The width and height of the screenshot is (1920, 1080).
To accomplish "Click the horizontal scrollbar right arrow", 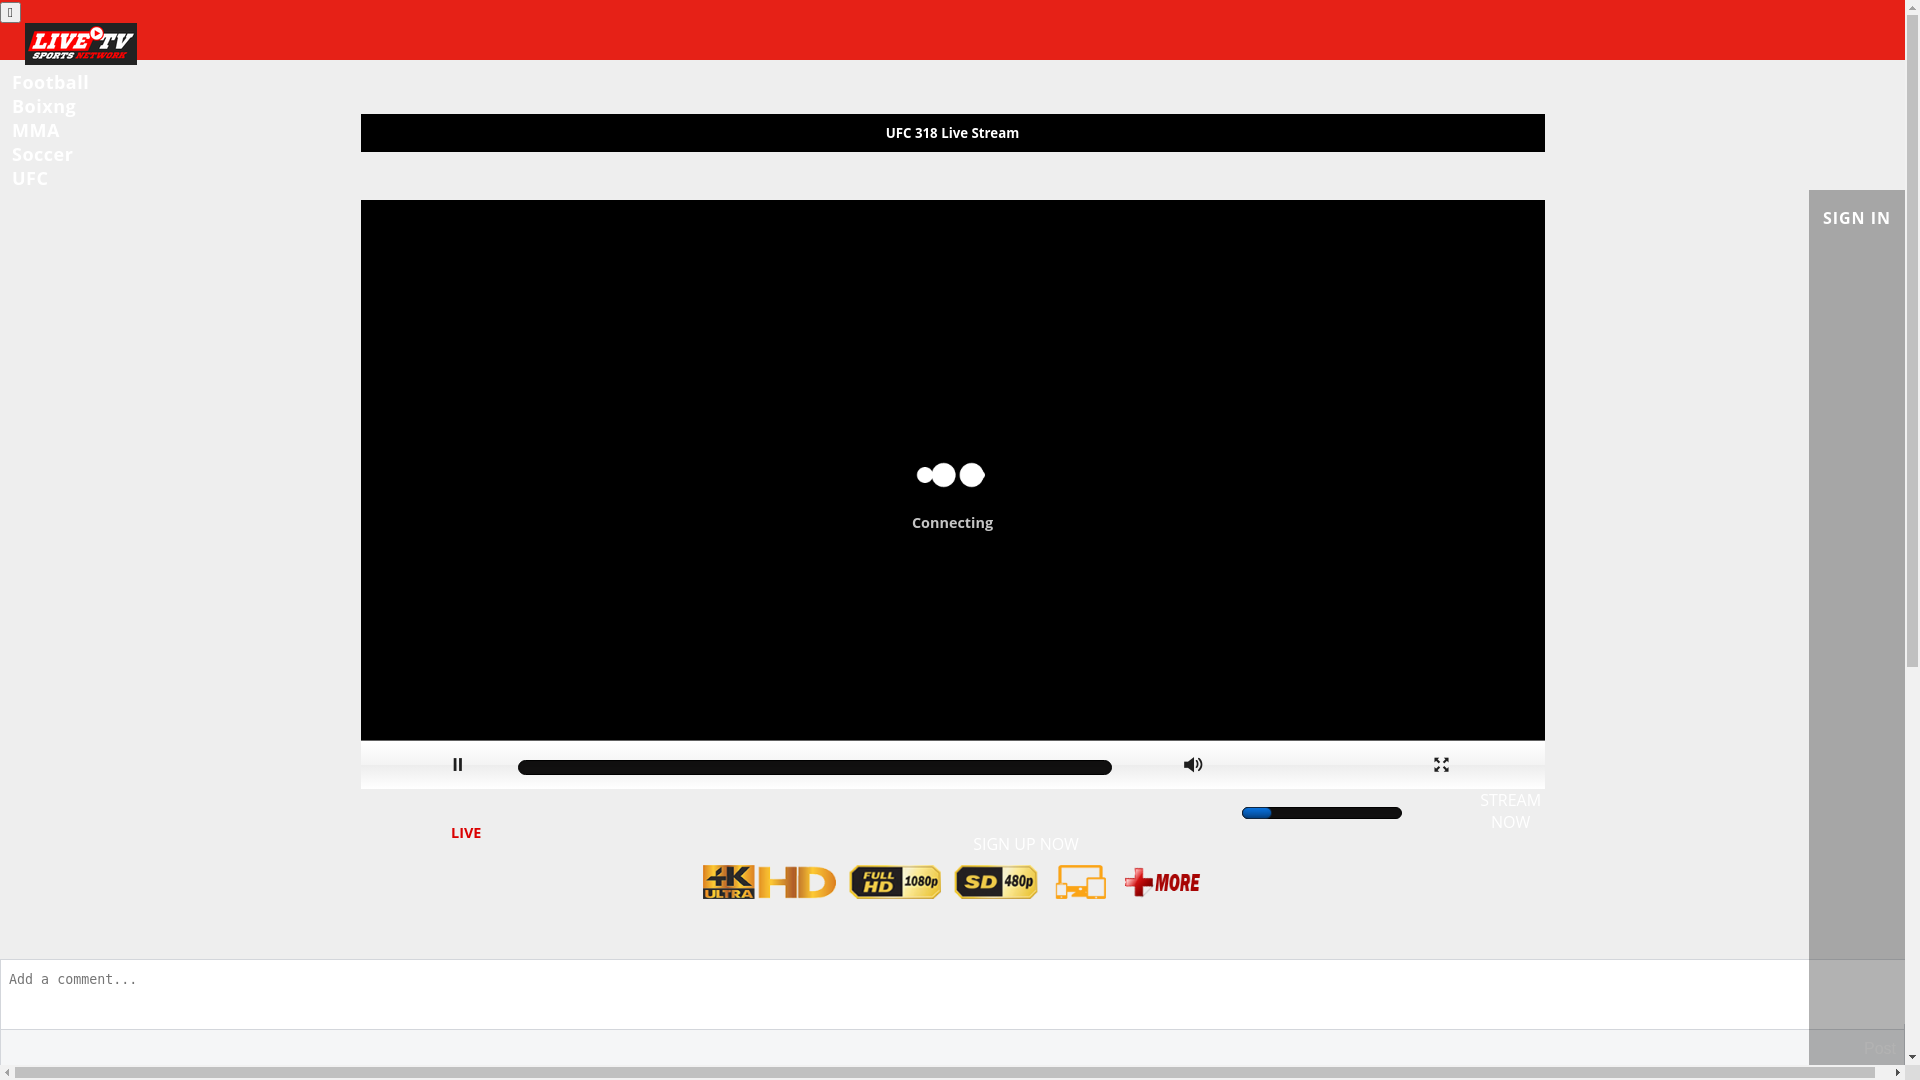I will [1897, 1073].
